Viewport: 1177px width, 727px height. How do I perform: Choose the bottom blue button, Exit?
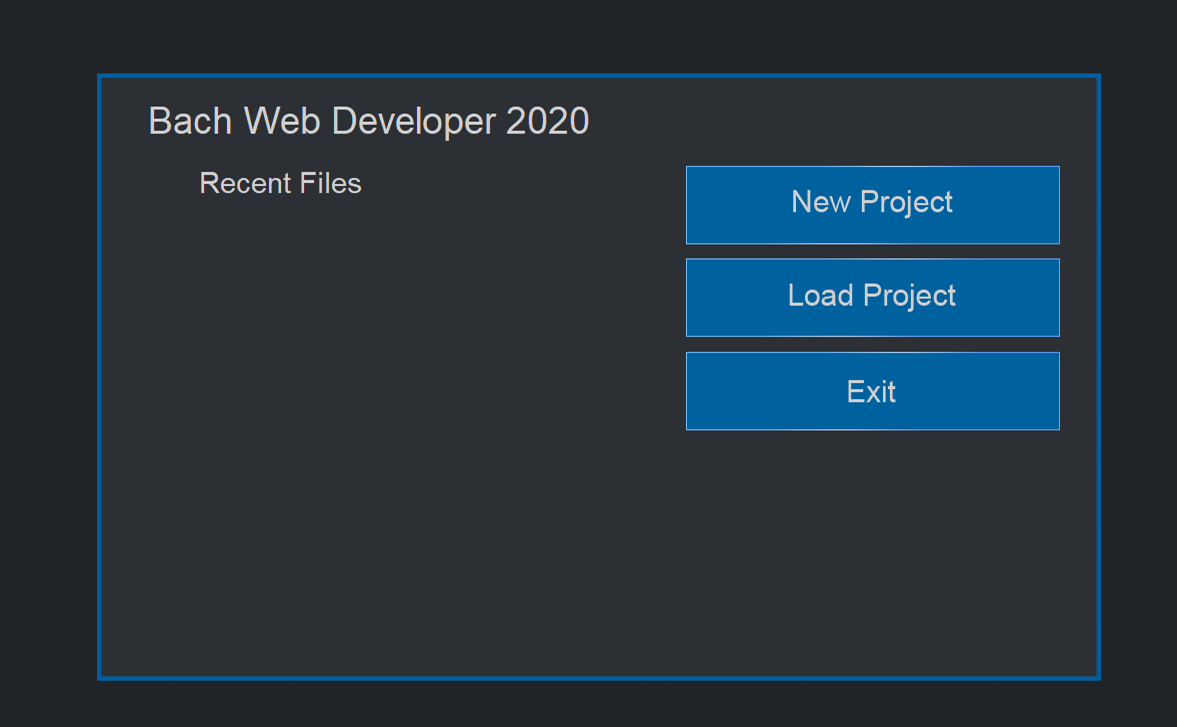click(x=872, y=391)
